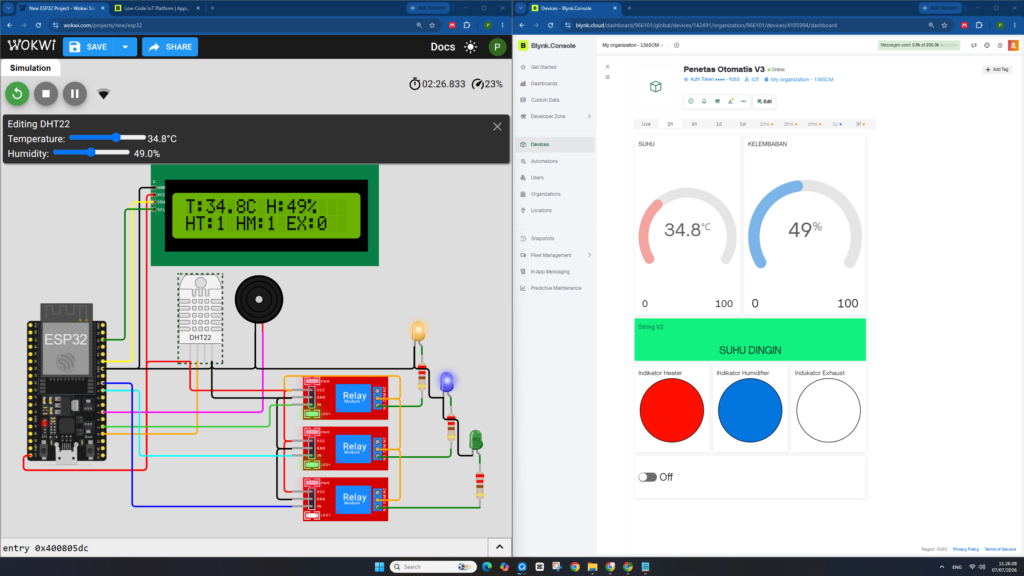Click the simulation timer stopwatch icon
Screen dimensions: 1024x576
pyautogui.click(x=414, y=84)
